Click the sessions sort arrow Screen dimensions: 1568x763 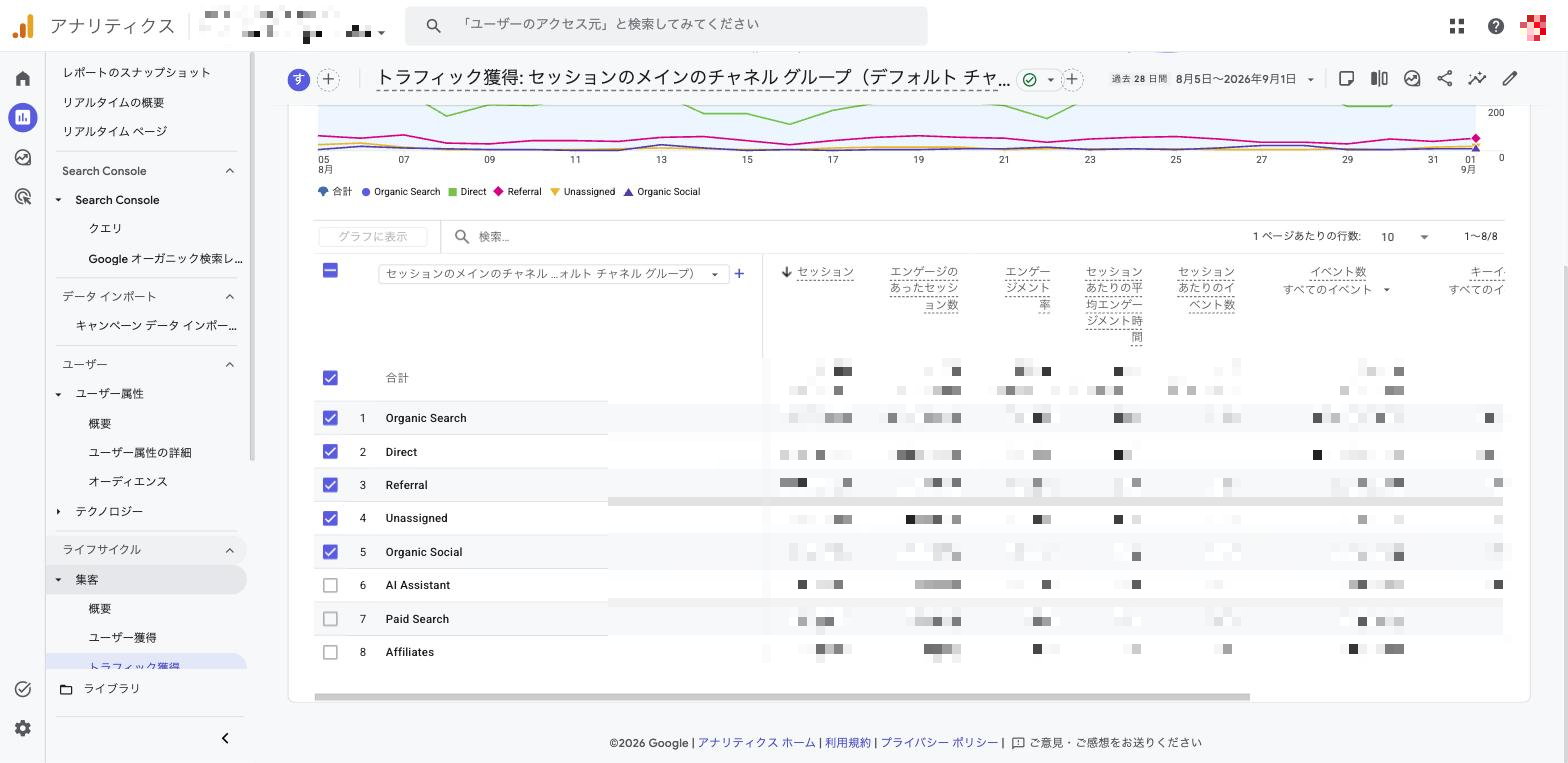pyautogui.click(x=787, y=272)
